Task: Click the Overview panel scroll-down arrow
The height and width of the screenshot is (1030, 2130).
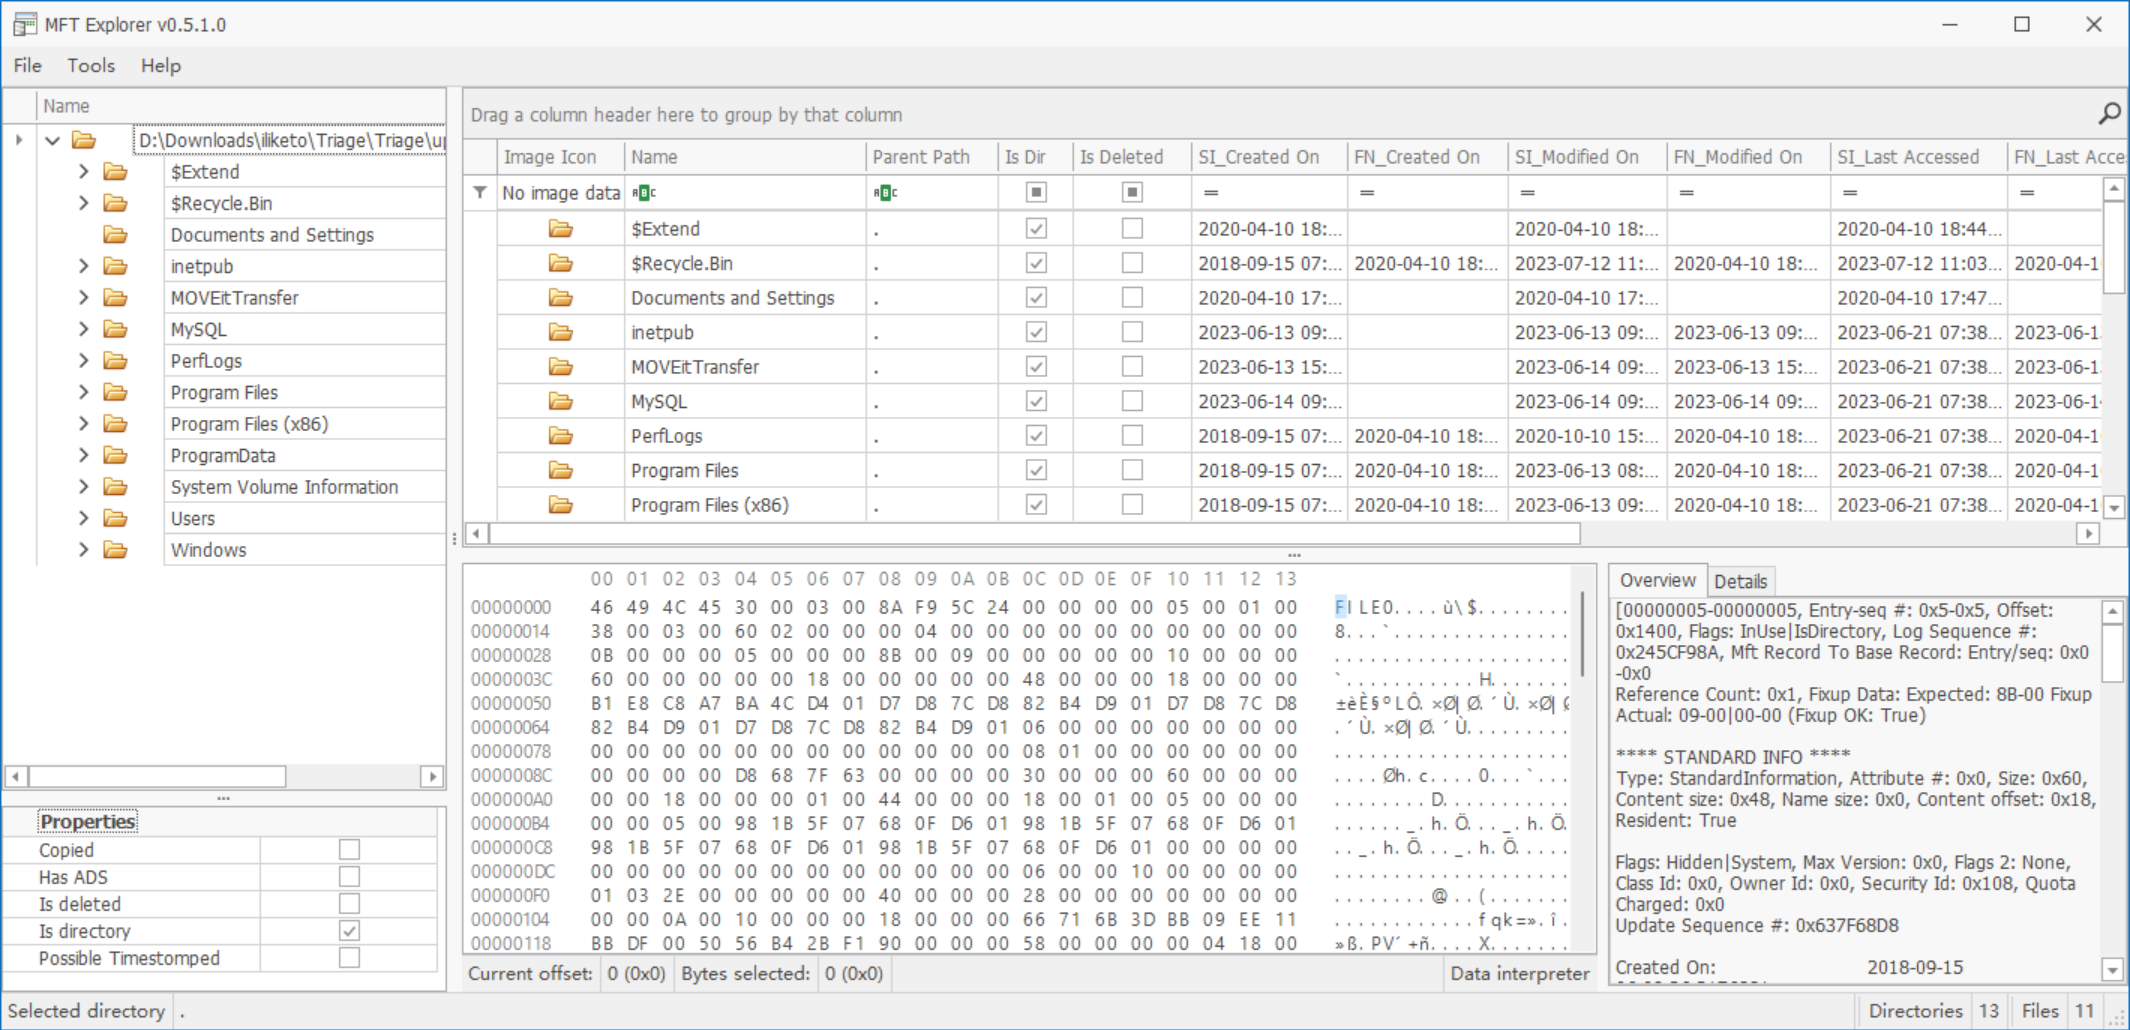Action: coord(2112,969)
